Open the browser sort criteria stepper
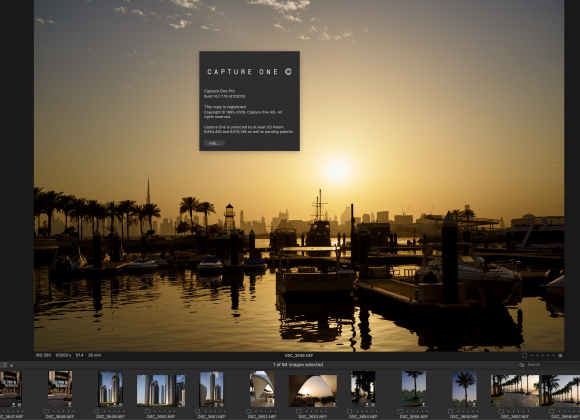Viewport: 580px width, 420px height. (x=4, y=365)
